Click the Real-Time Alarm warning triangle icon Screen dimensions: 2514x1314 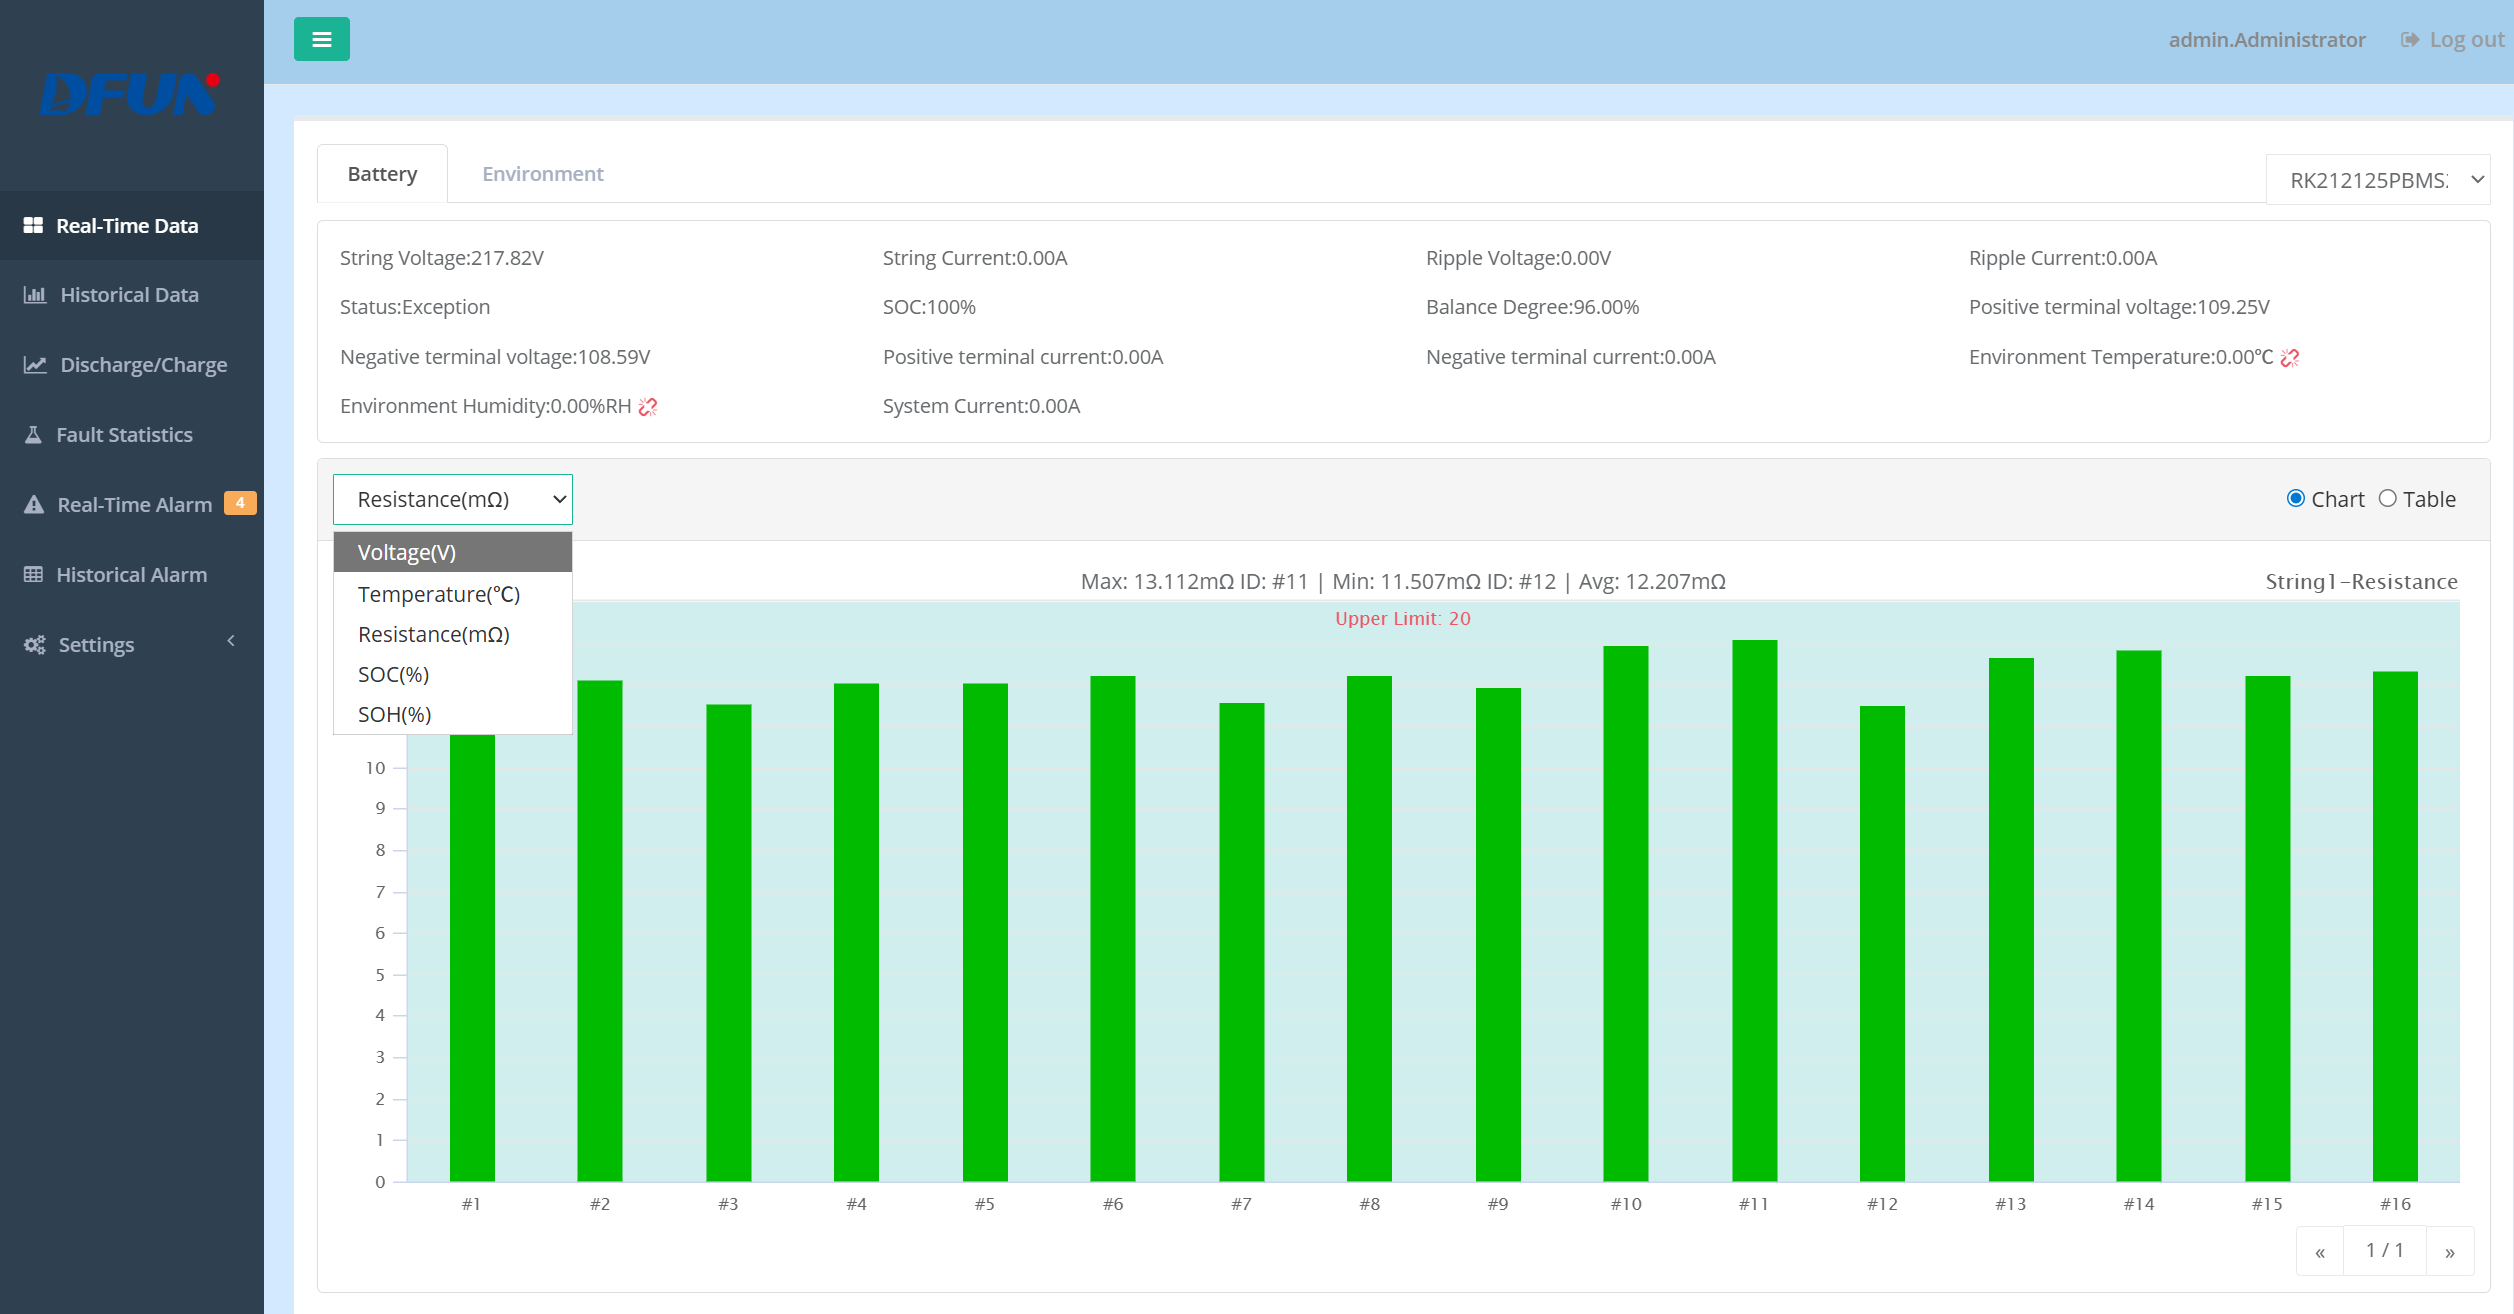point(34,505)
